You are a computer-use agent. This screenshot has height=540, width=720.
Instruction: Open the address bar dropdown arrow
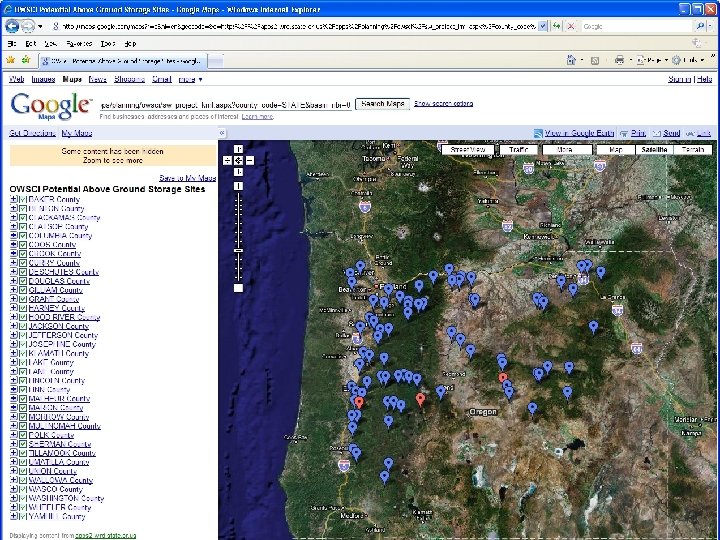[x=542, y=26]
